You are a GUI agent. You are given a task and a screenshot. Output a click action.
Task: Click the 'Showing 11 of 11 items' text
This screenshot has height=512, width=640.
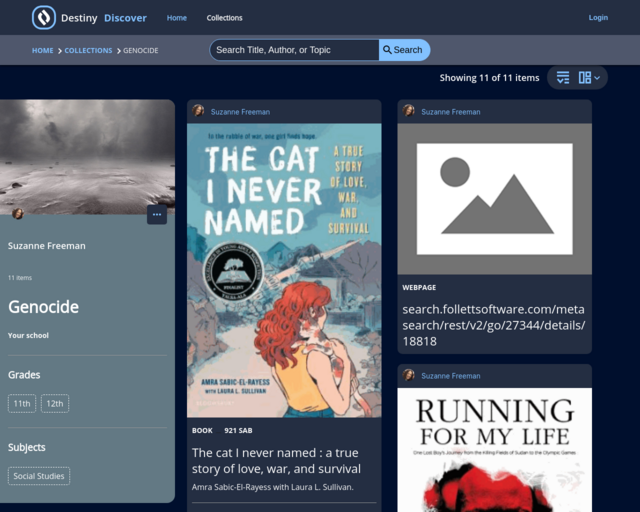[489, 78]
